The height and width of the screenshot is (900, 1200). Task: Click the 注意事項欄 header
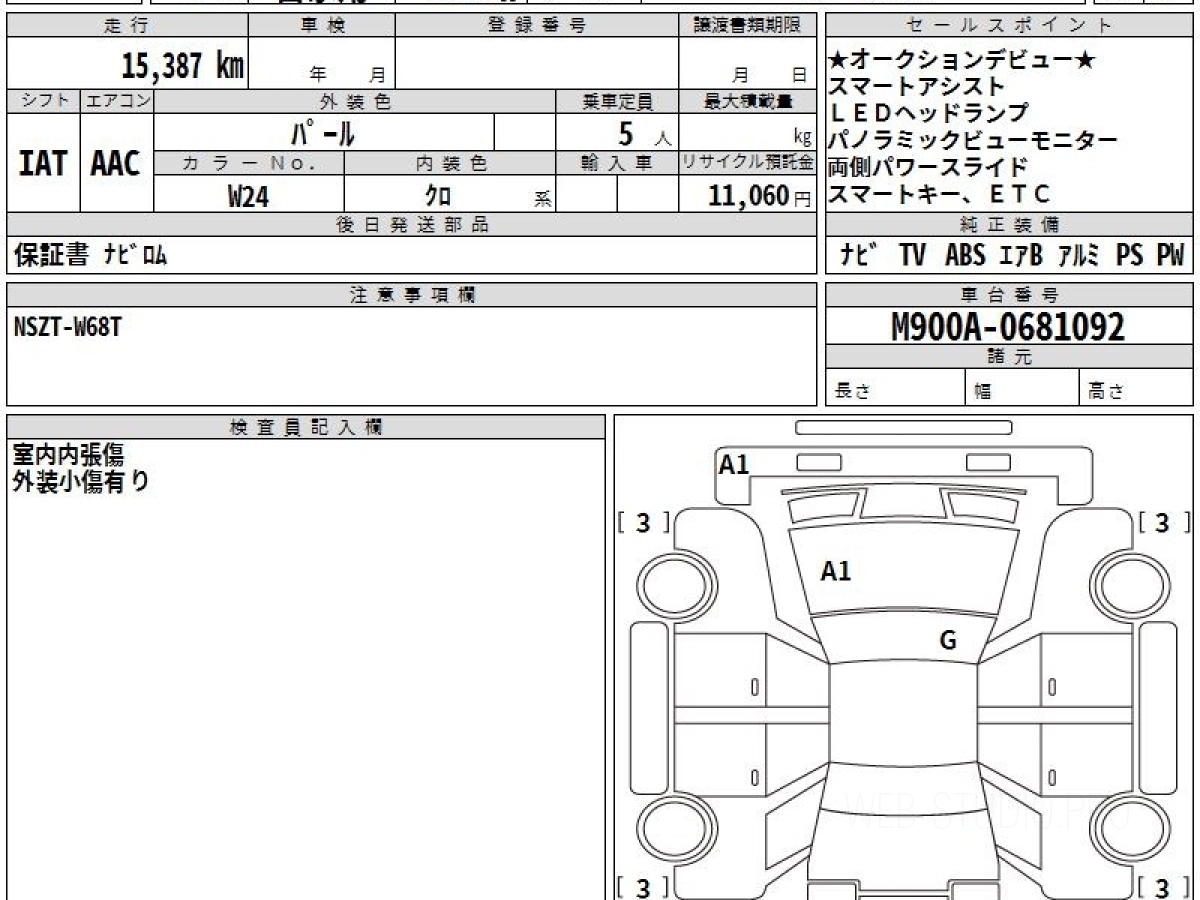(x=411, y=295)
